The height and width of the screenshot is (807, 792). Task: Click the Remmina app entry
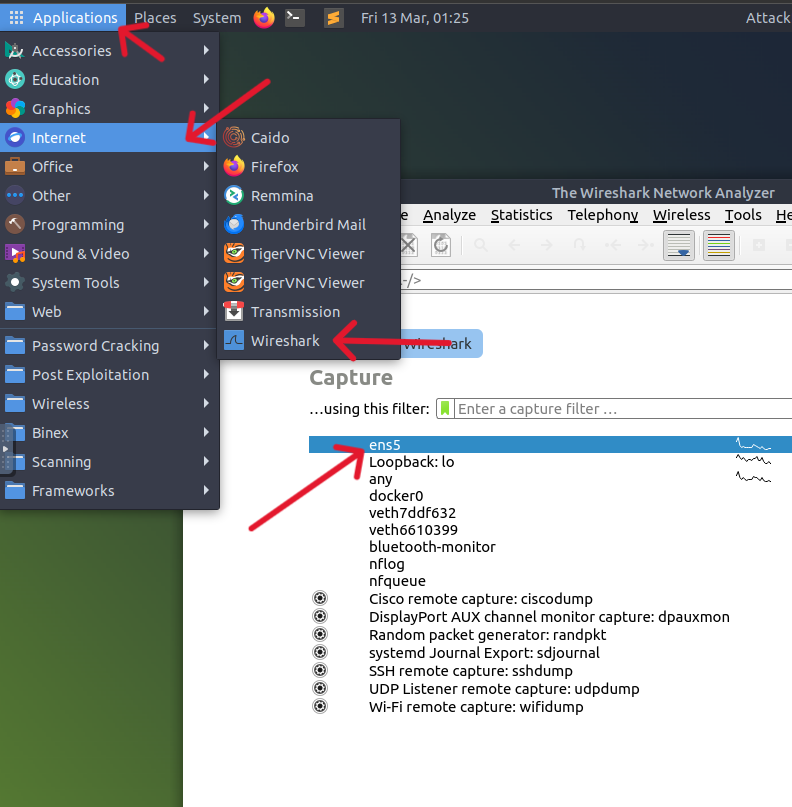coord(281,196)
